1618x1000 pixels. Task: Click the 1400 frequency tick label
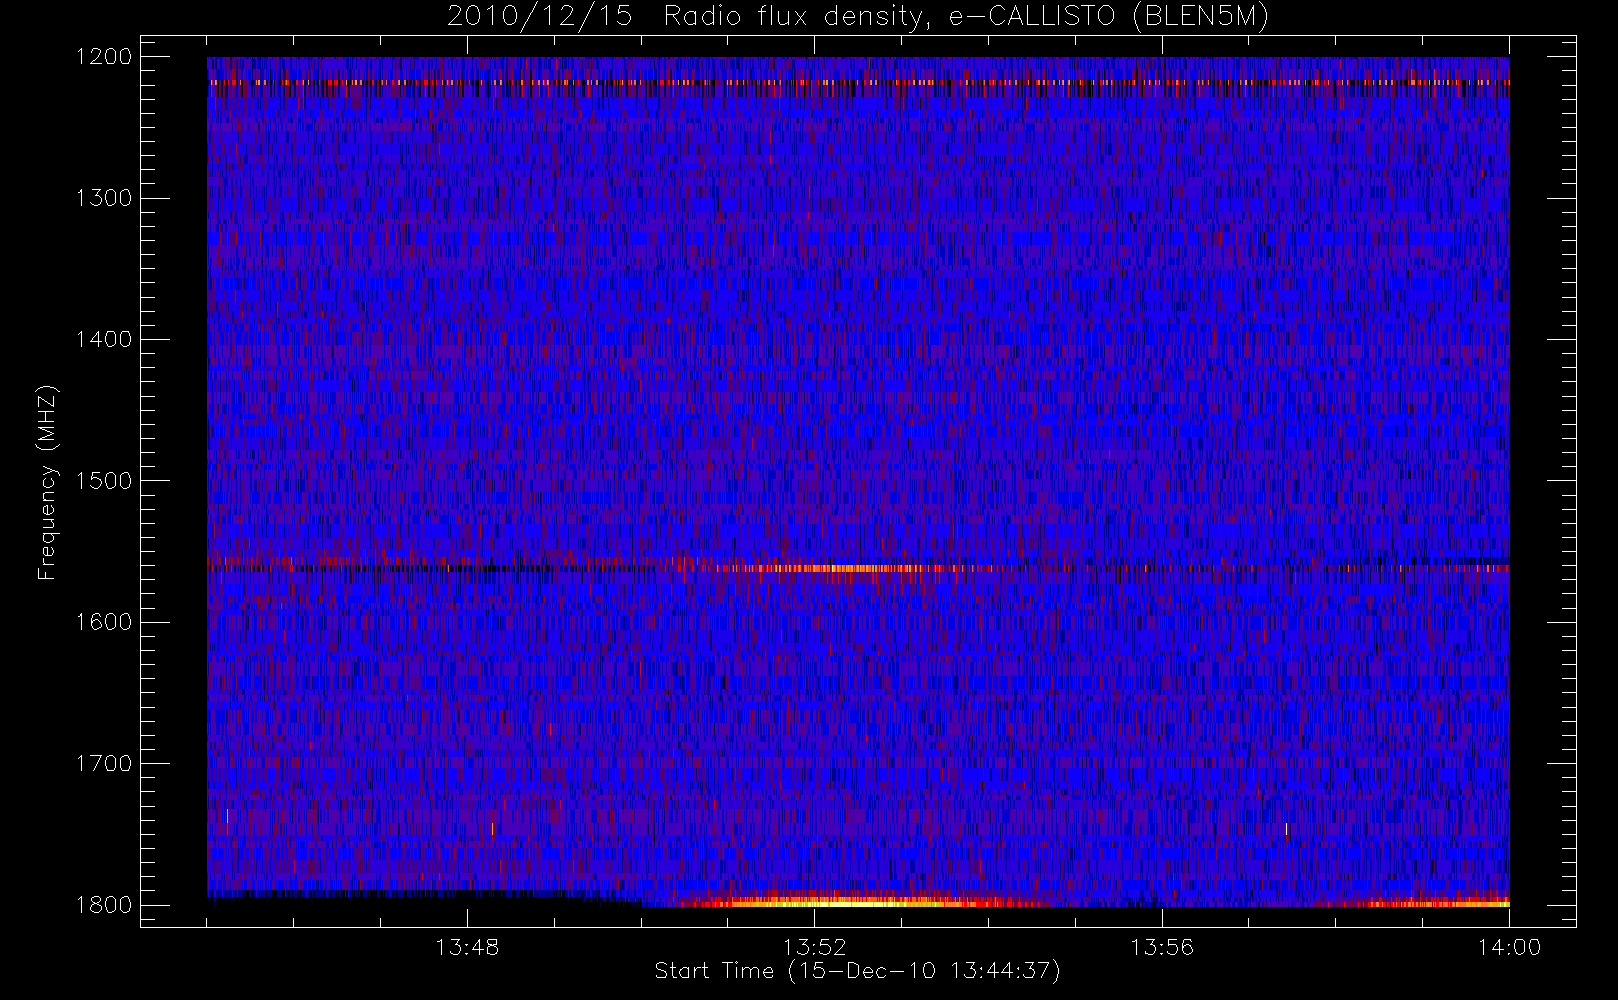(x=104, y=340)
